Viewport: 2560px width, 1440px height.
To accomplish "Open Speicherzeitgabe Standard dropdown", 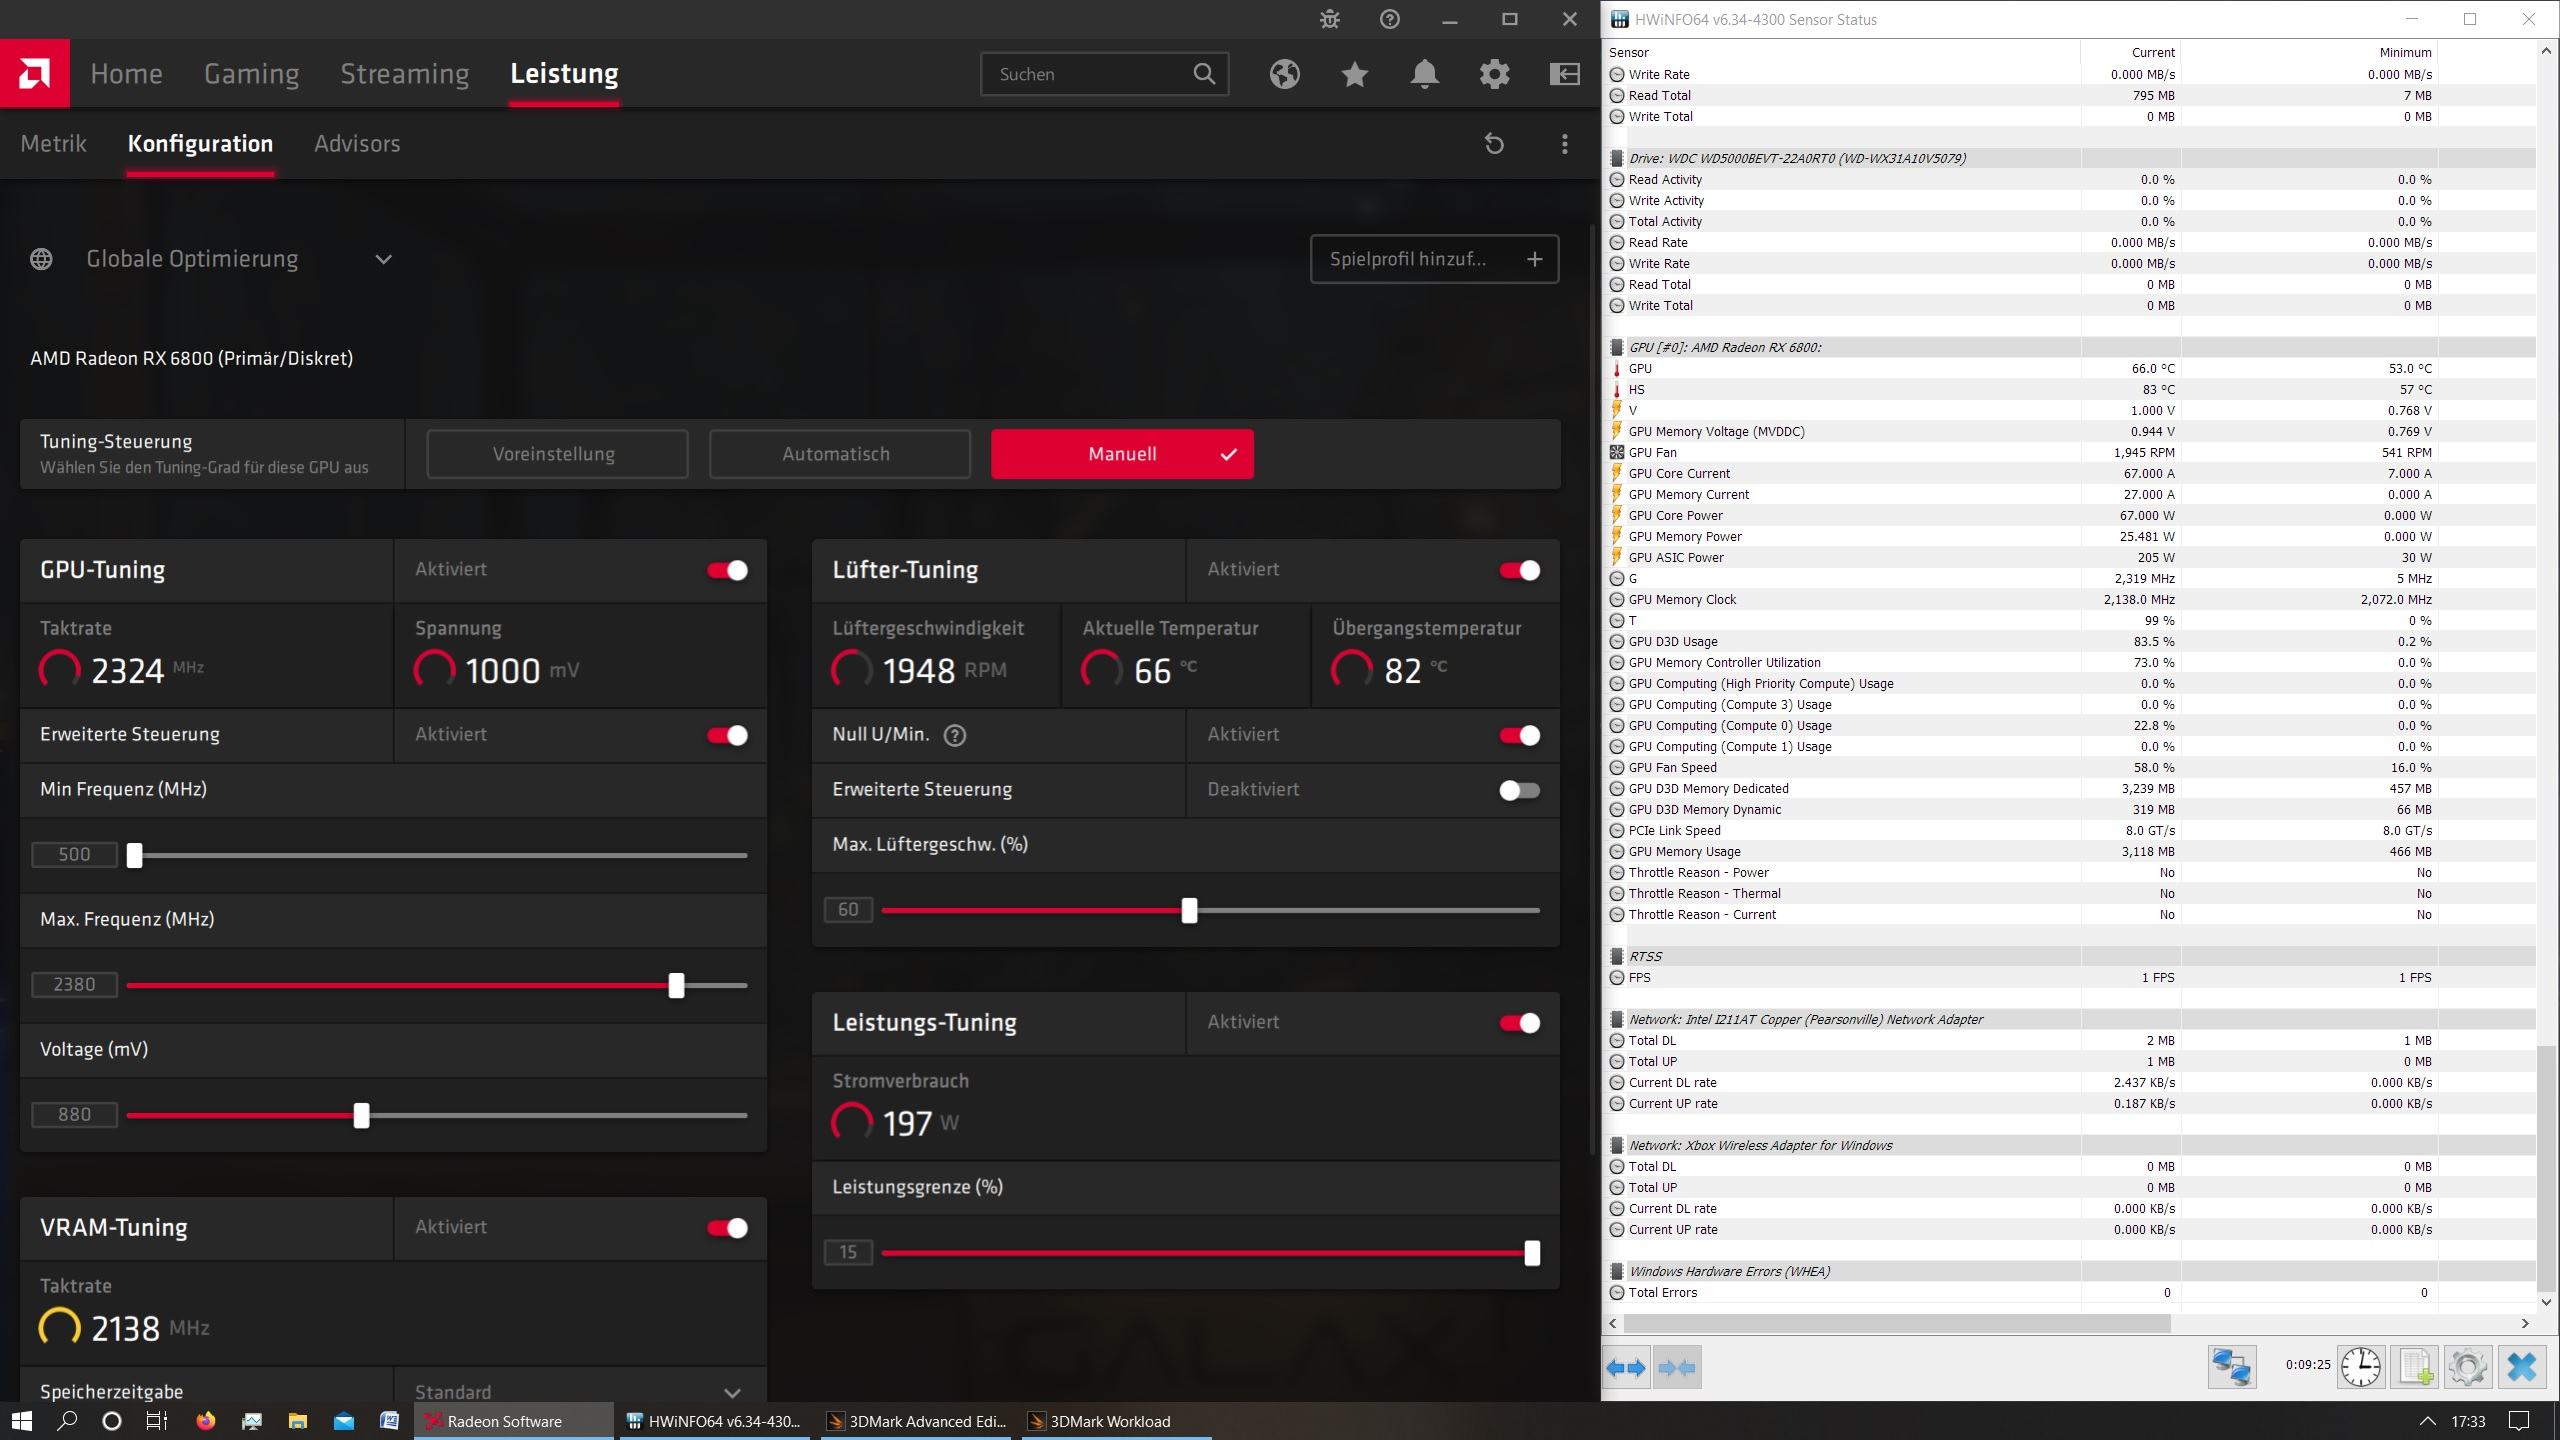I will 732,1392.
